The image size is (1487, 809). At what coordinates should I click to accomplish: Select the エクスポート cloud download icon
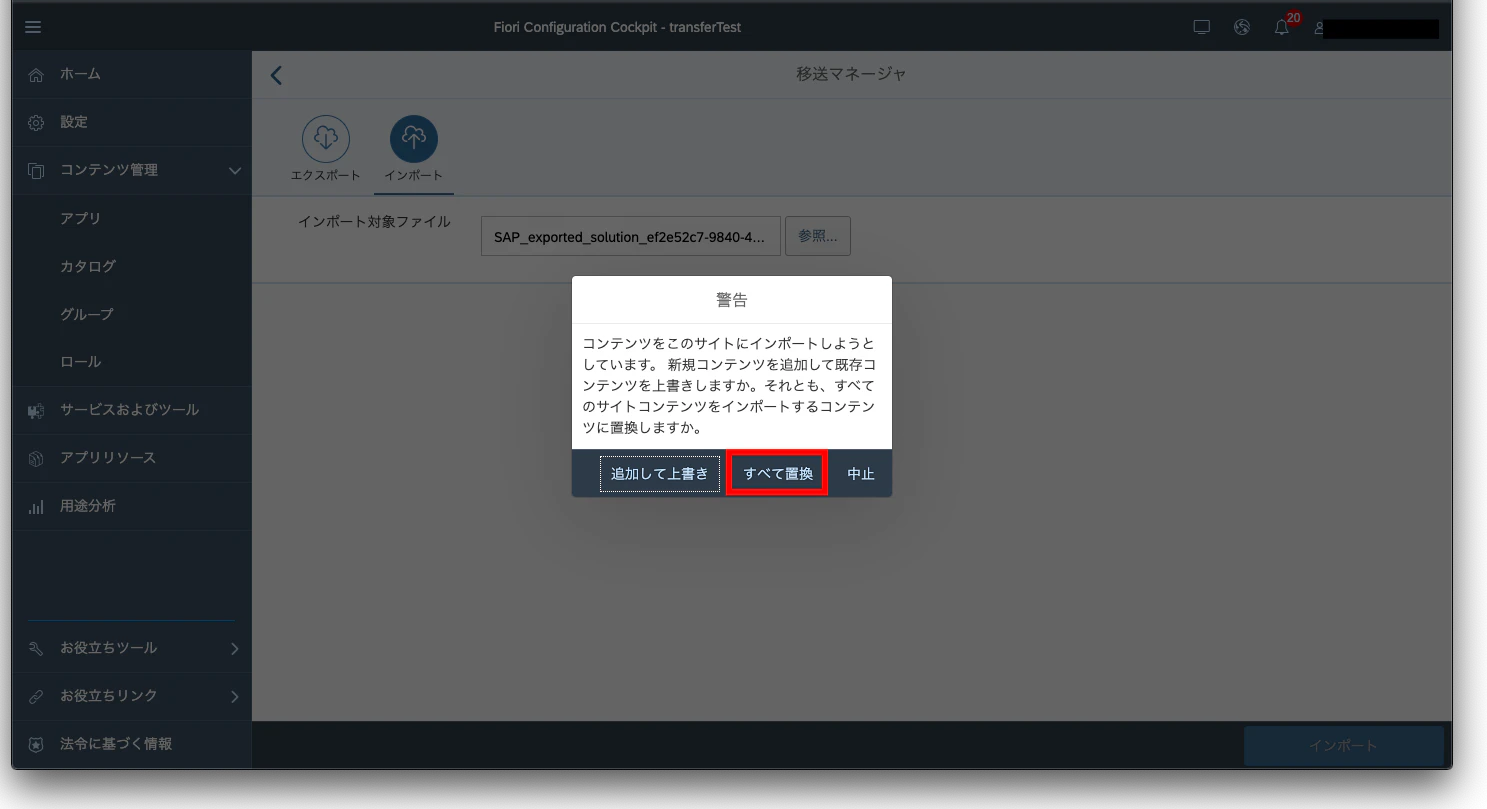point(326,139)
